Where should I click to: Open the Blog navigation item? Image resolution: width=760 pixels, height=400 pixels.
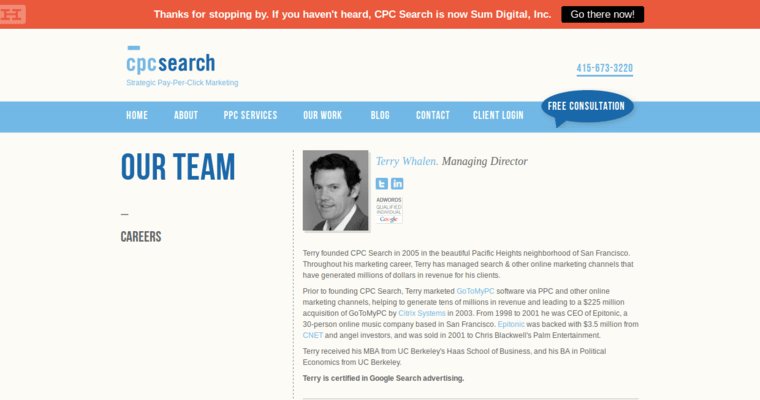tap(380, 115)
